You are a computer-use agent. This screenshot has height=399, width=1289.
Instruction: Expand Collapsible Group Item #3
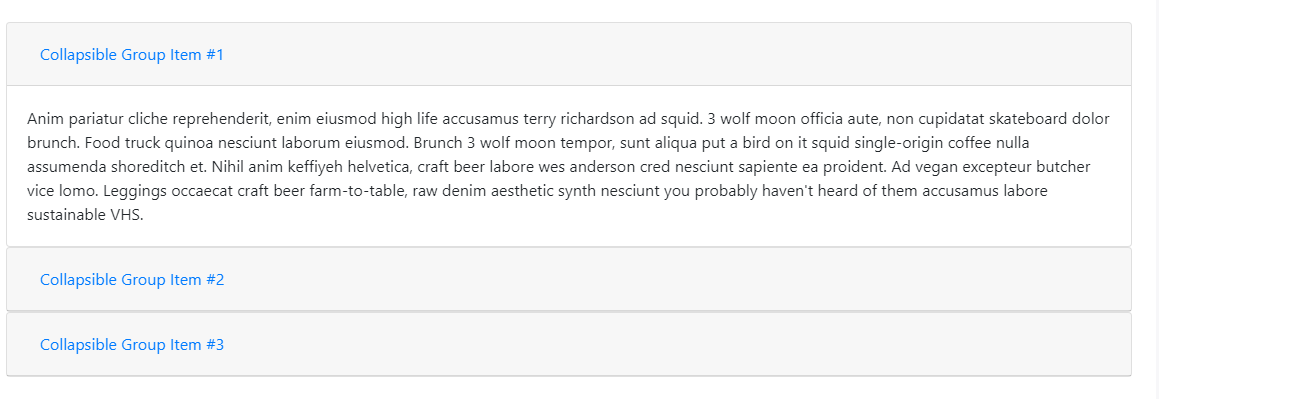[x=132, y=345]
